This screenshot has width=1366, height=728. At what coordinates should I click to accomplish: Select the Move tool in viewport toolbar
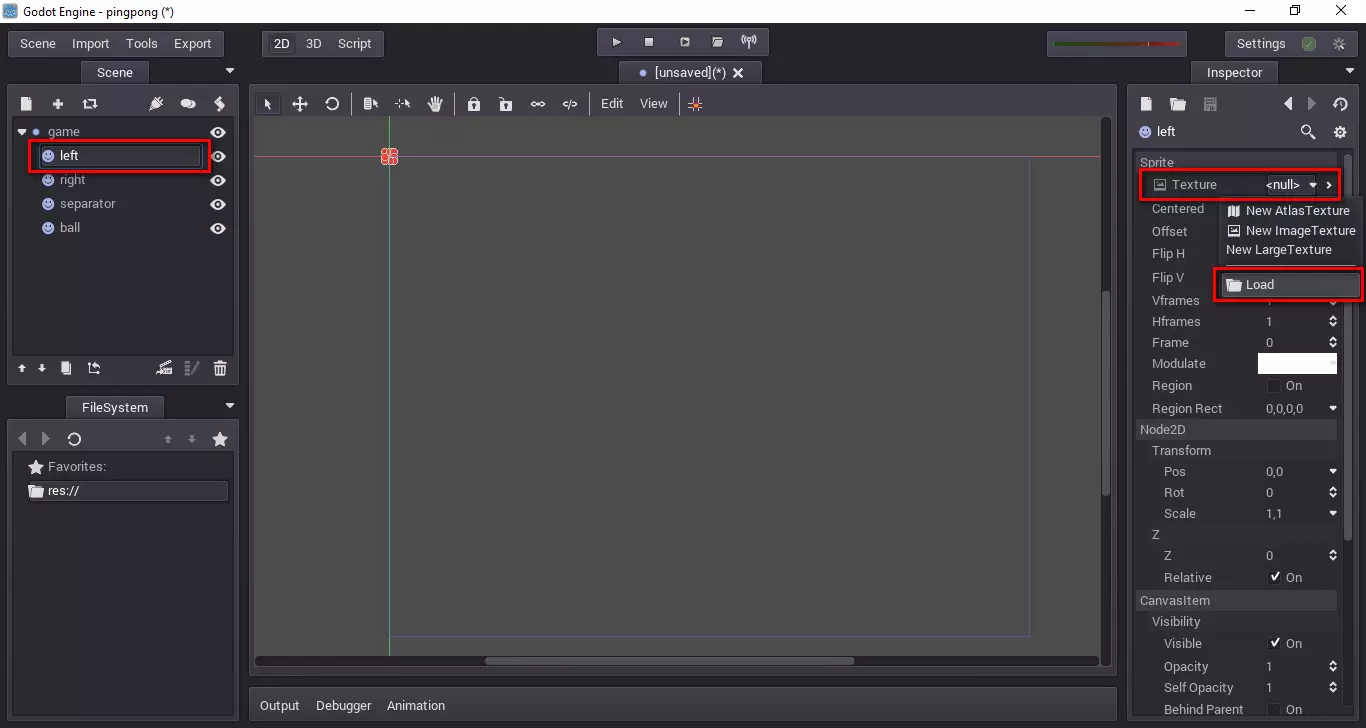pyautogui.click(x=299, y=104)
